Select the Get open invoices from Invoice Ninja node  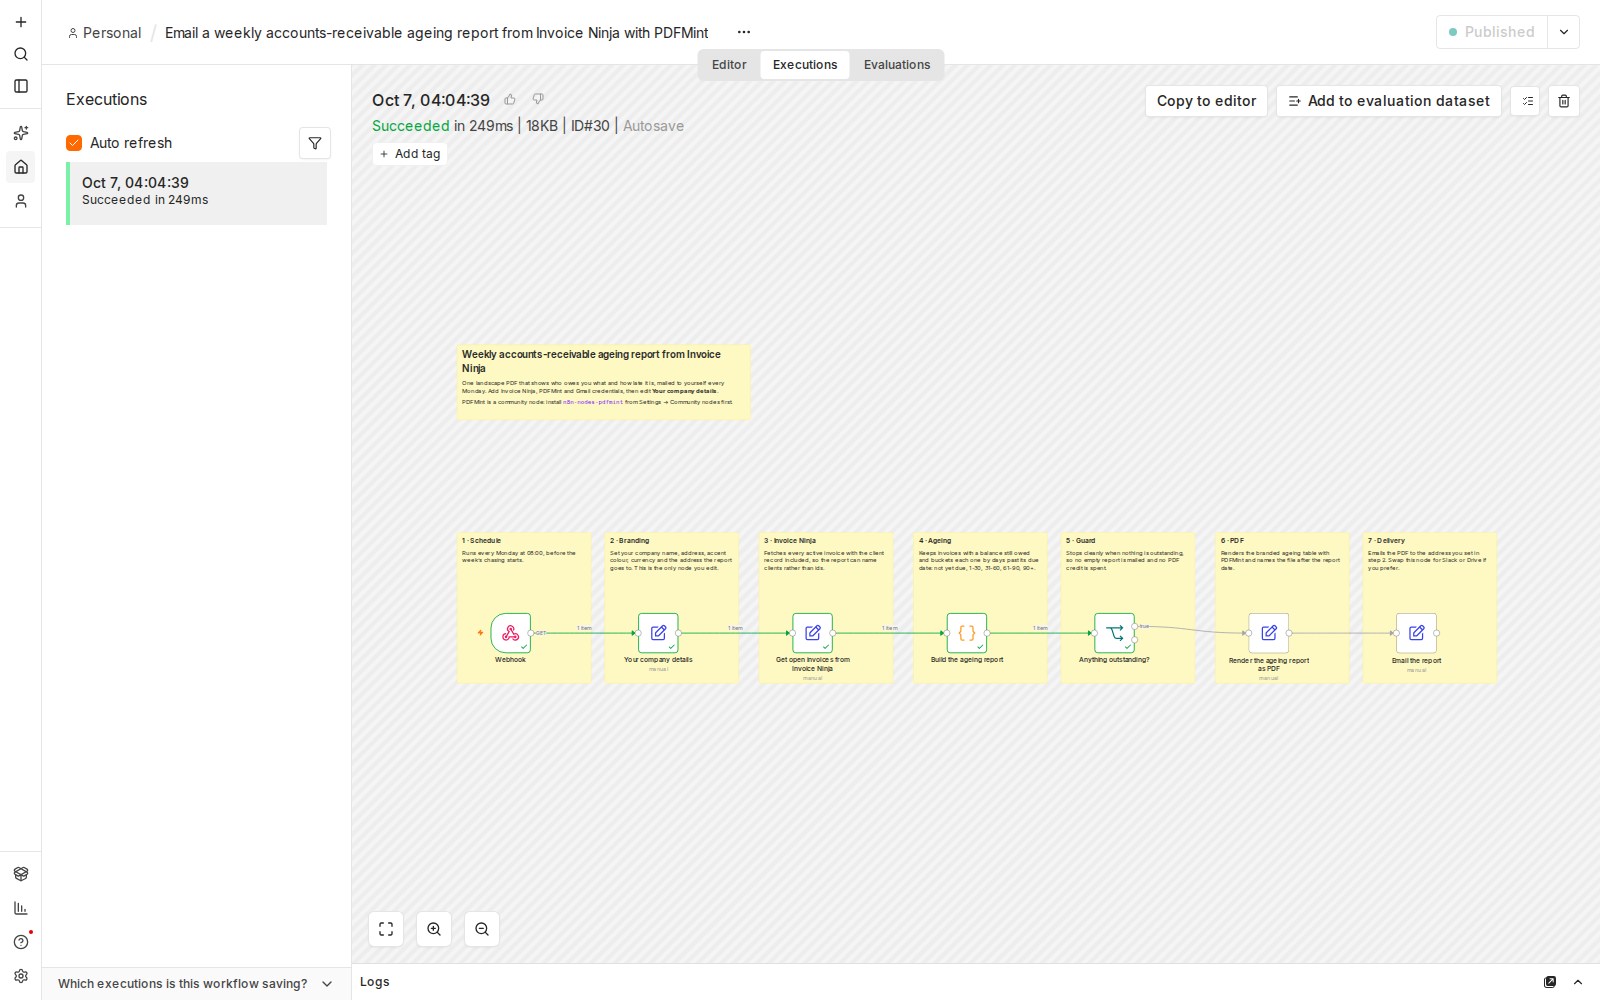tap(812, 633)
